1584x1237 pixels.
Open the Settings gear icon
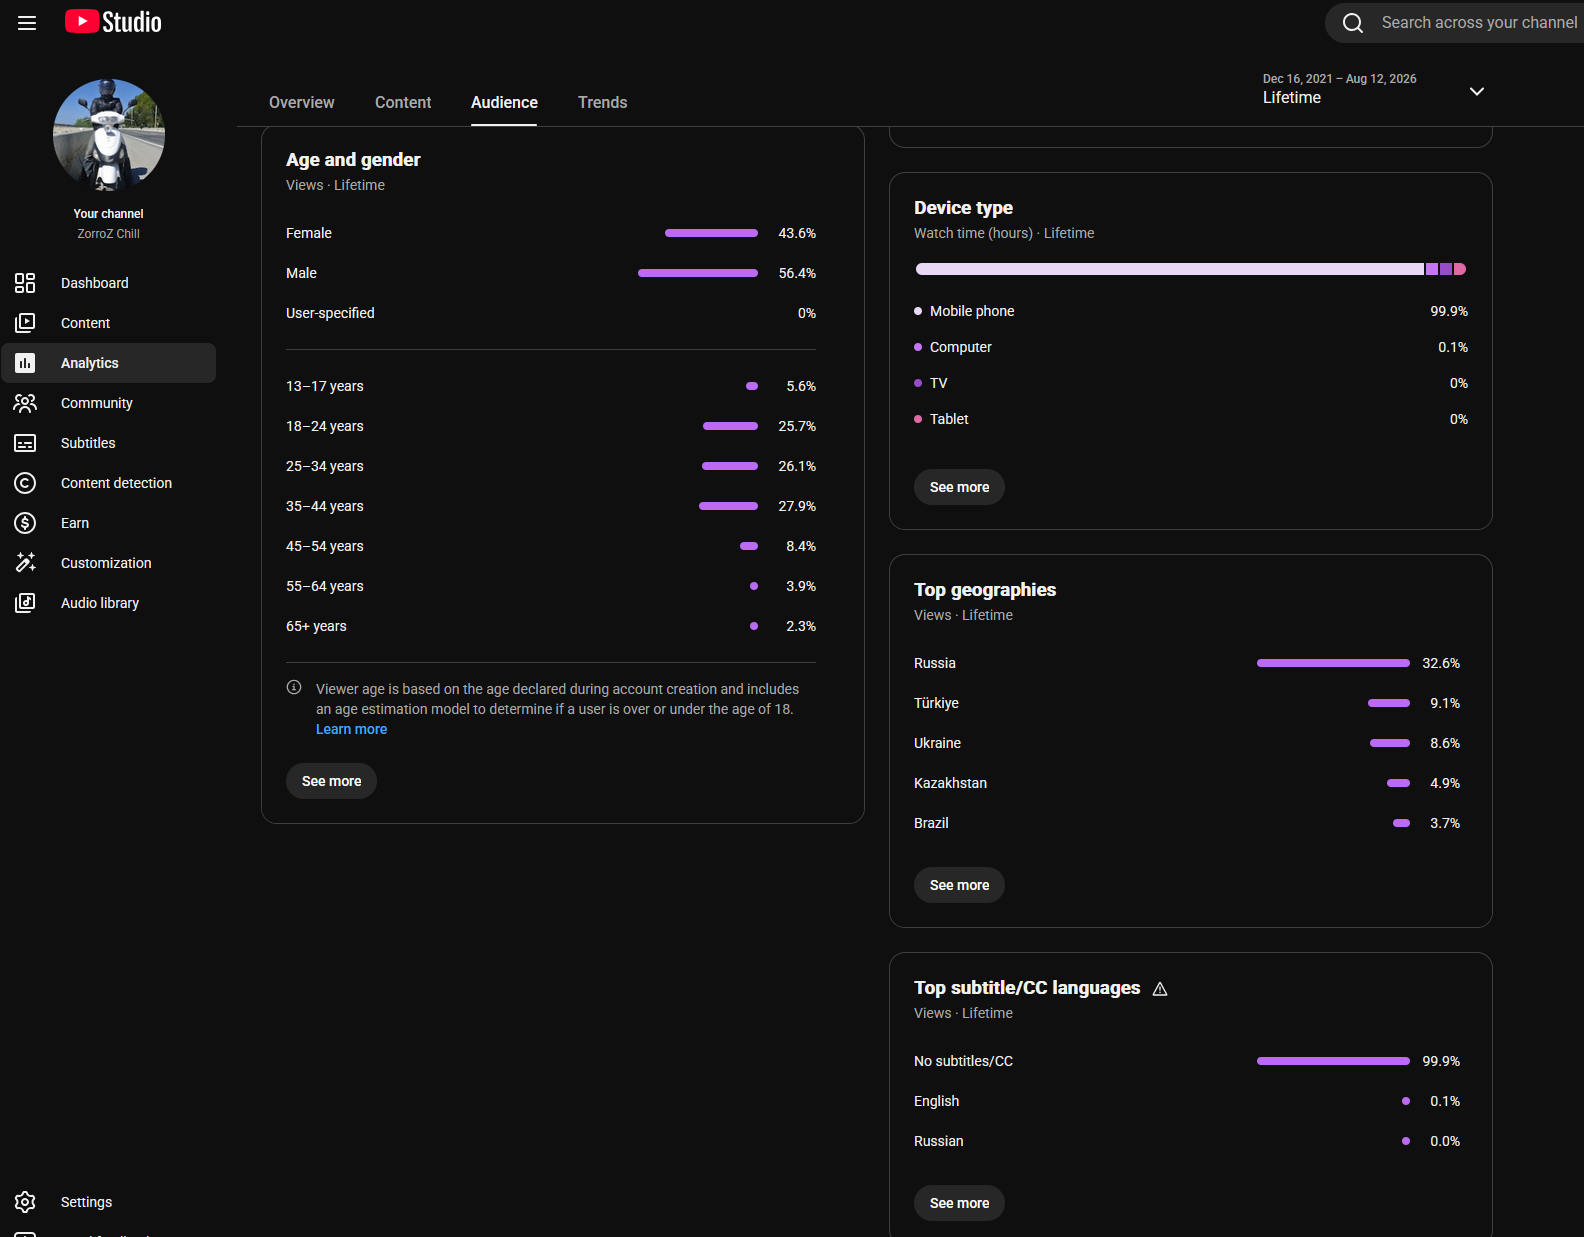[x=25, y=1202]
